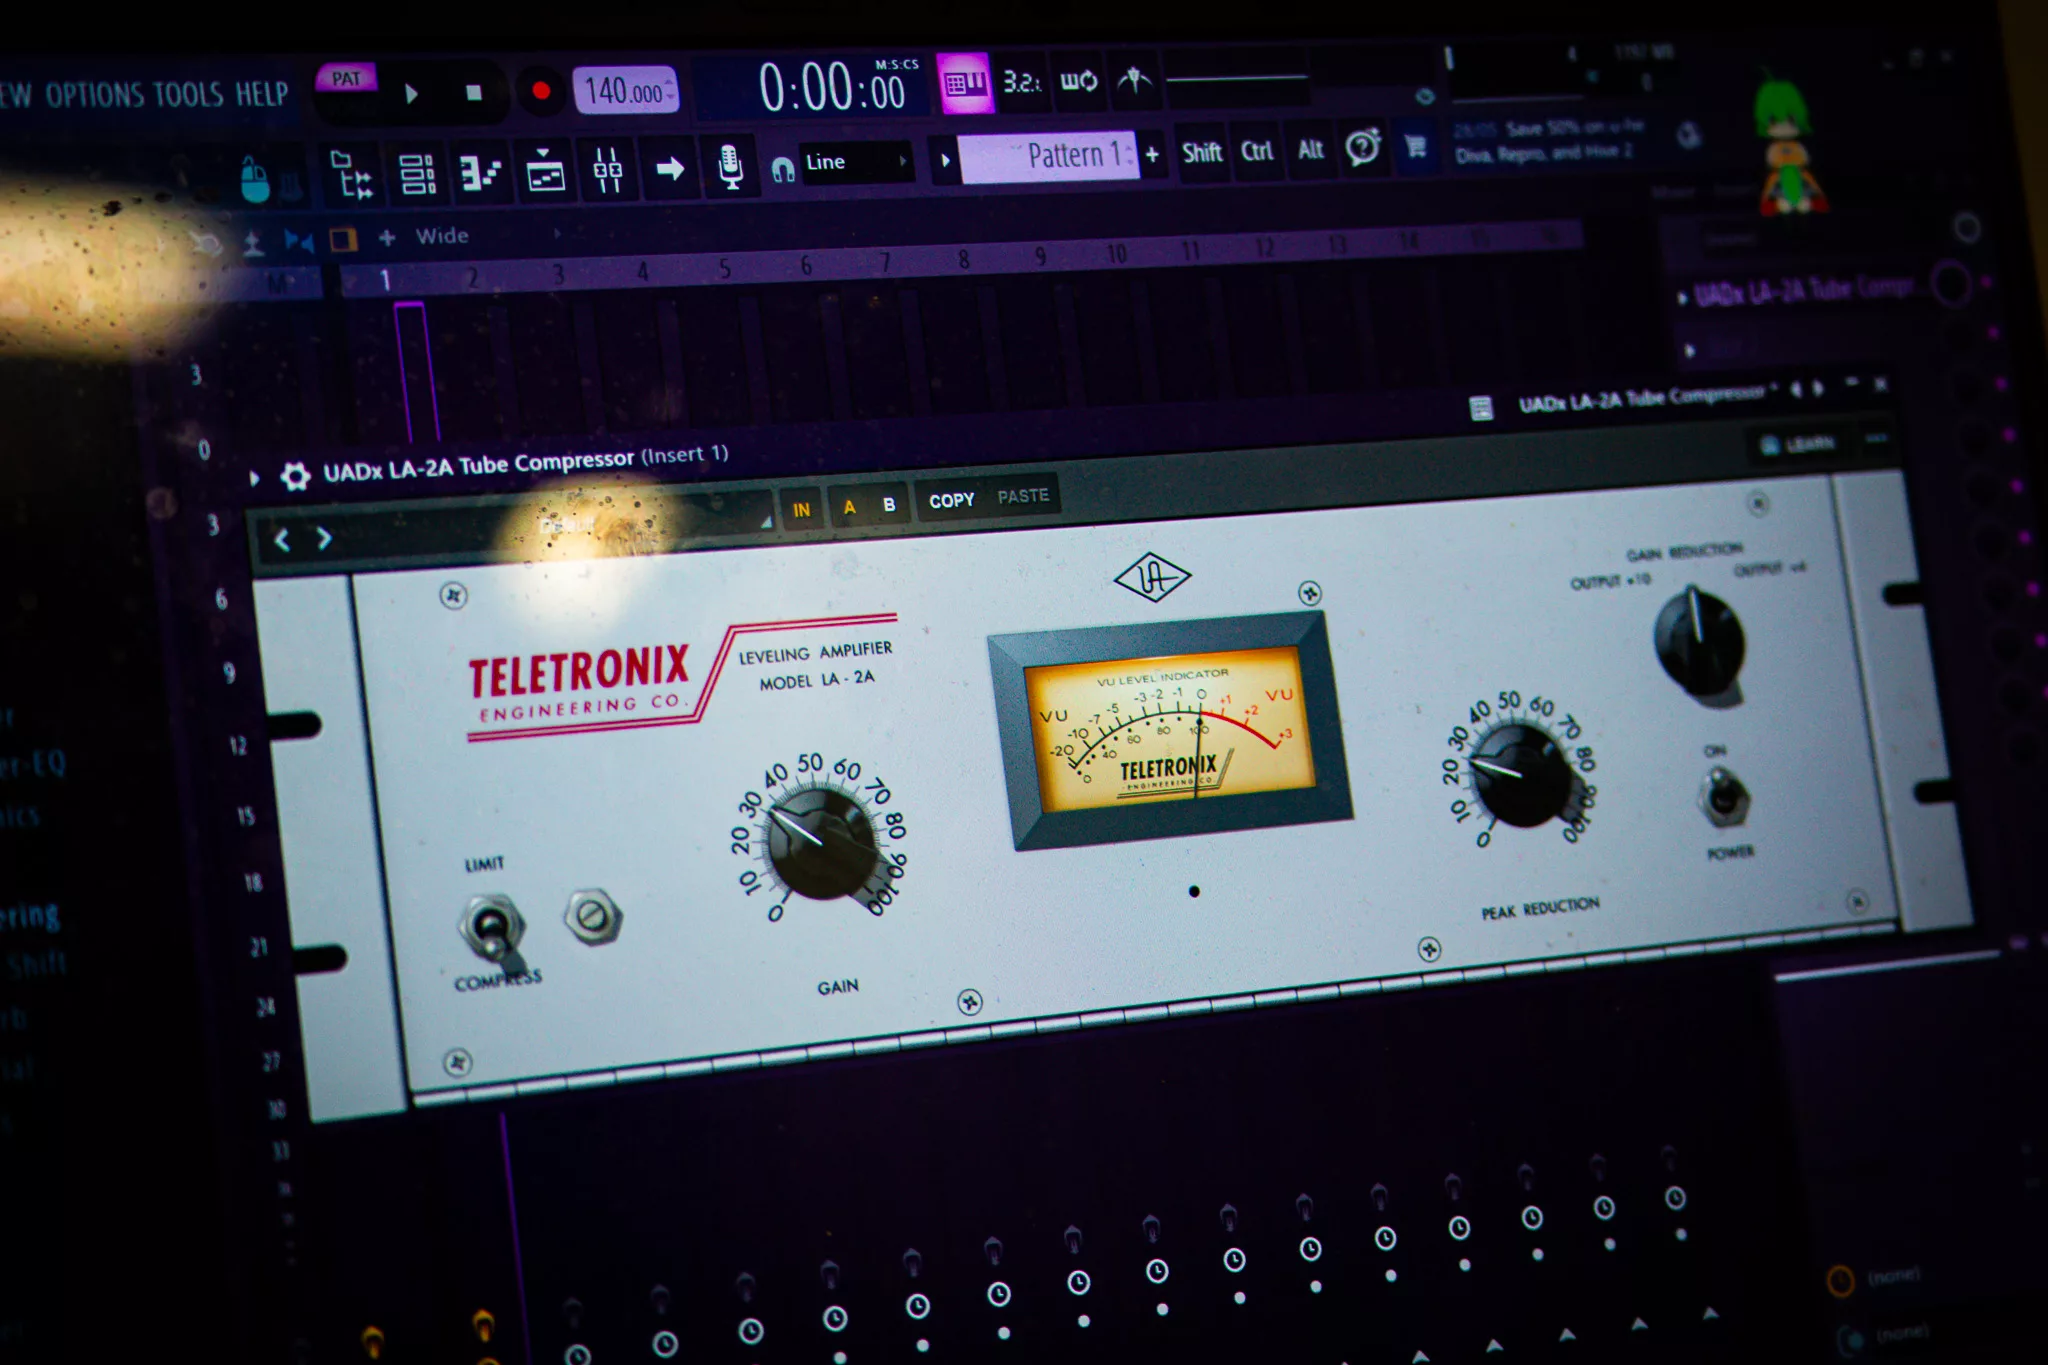Click the Play button in transport
The height and width of the screenshot is (1365, 2048).
pos(411,94)
